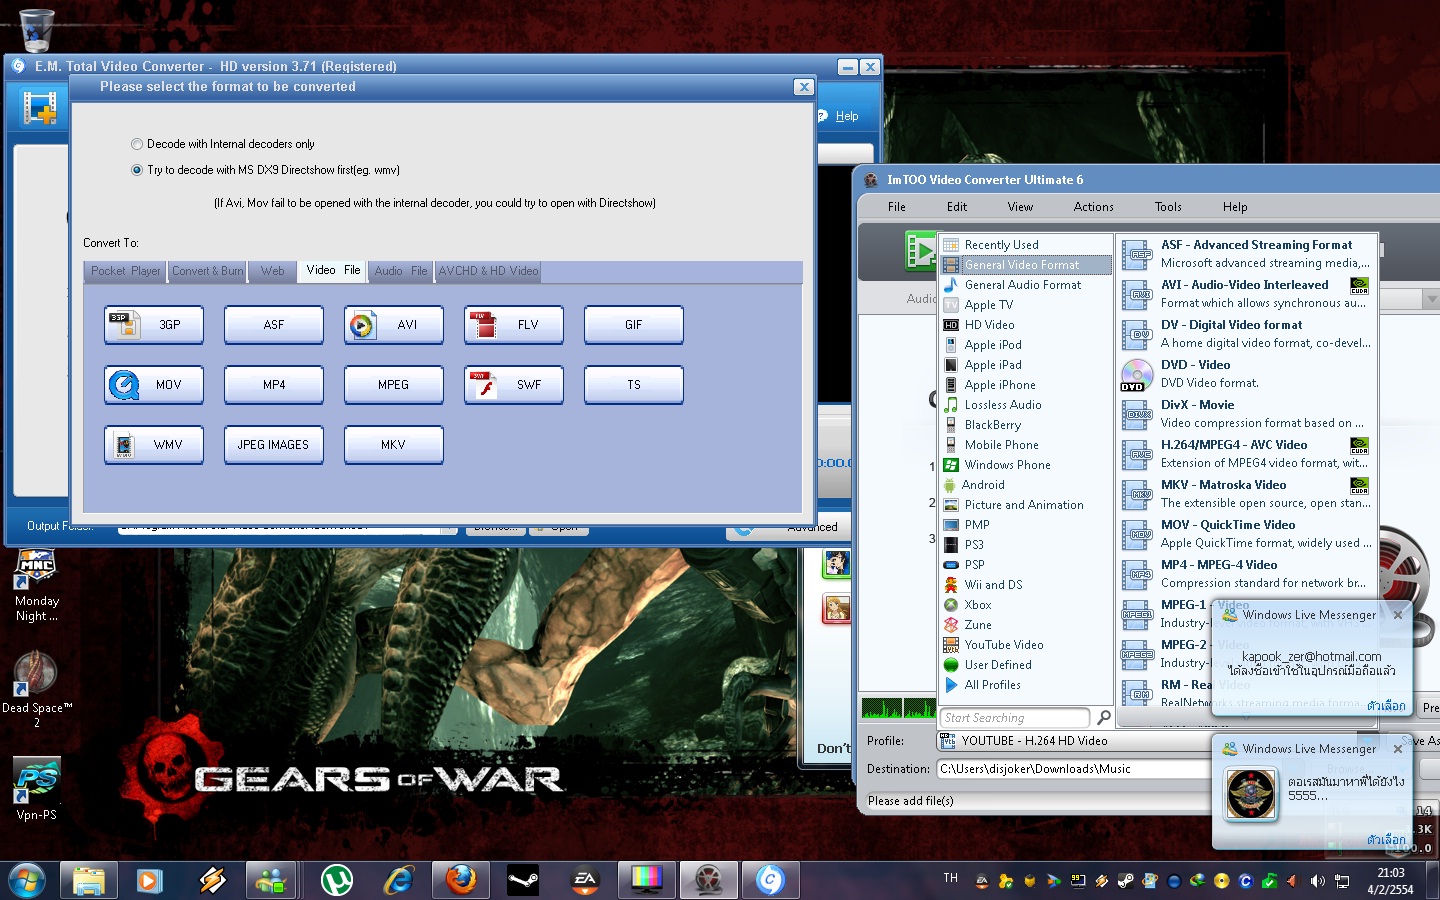Open the HD Video profile category
This screenshot has height=900, width=1440.
1026,325
